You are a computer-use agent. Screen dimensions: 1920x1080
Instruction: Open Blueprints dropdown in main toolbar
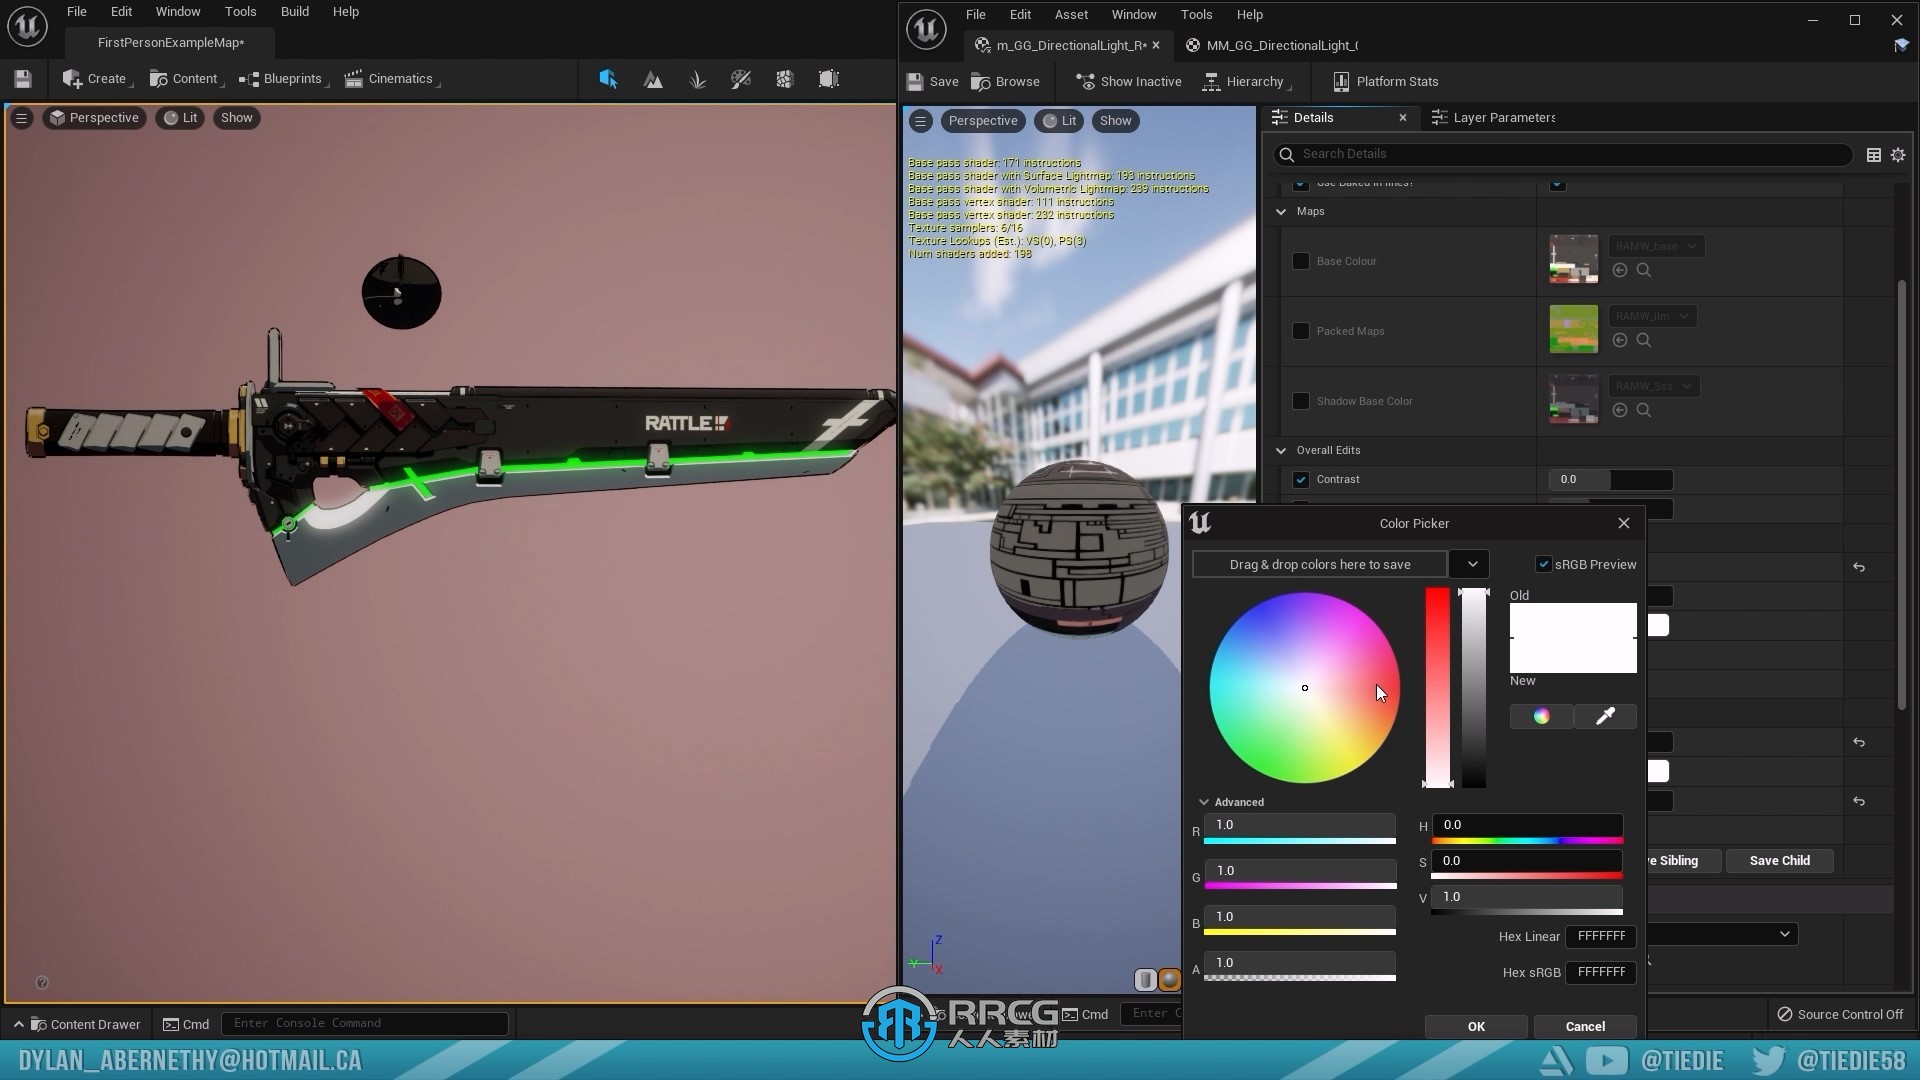click(x=284, y=79)
